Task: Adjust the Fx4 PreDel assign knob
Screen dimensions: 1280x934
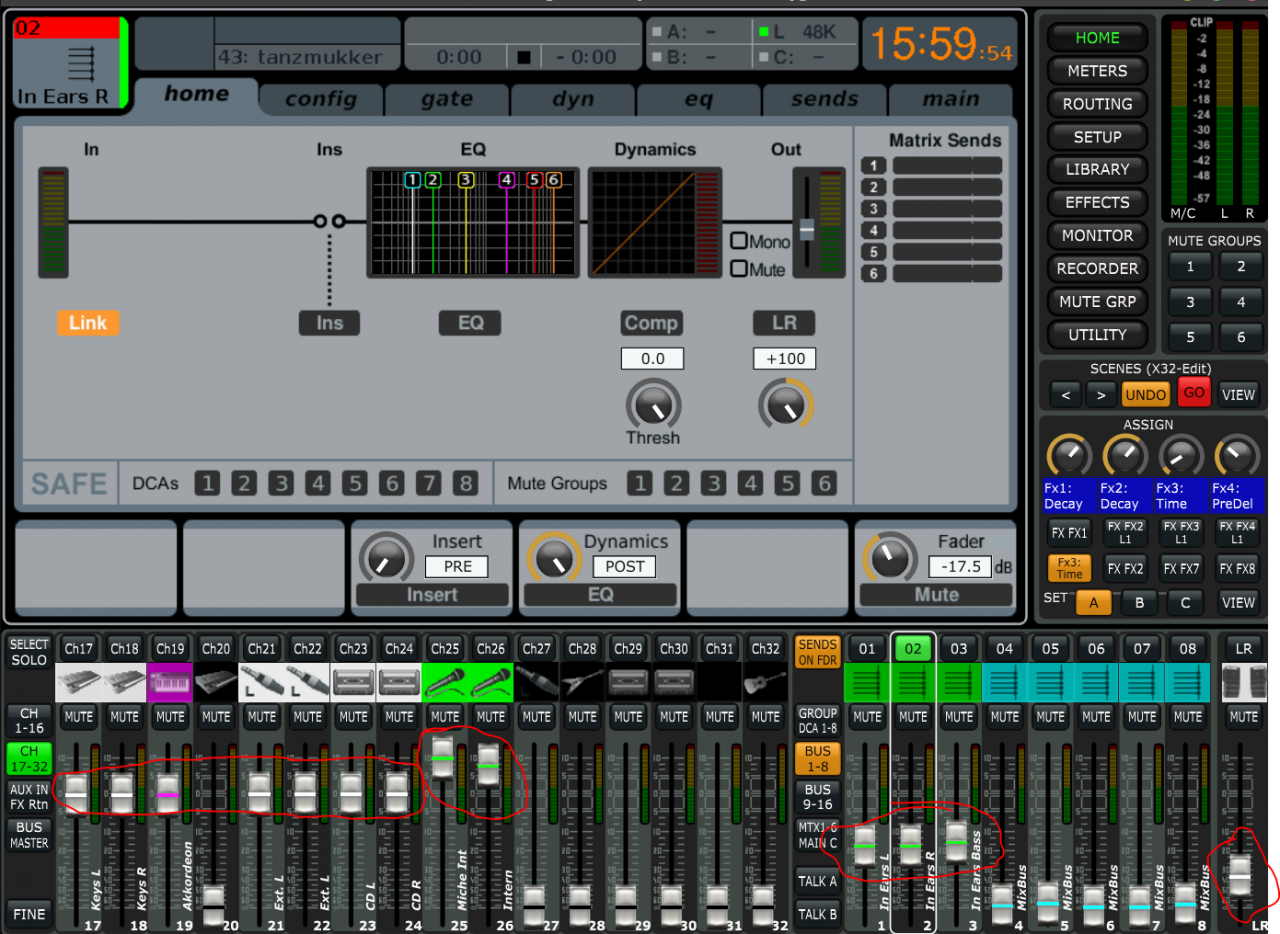Action: 1238,456
